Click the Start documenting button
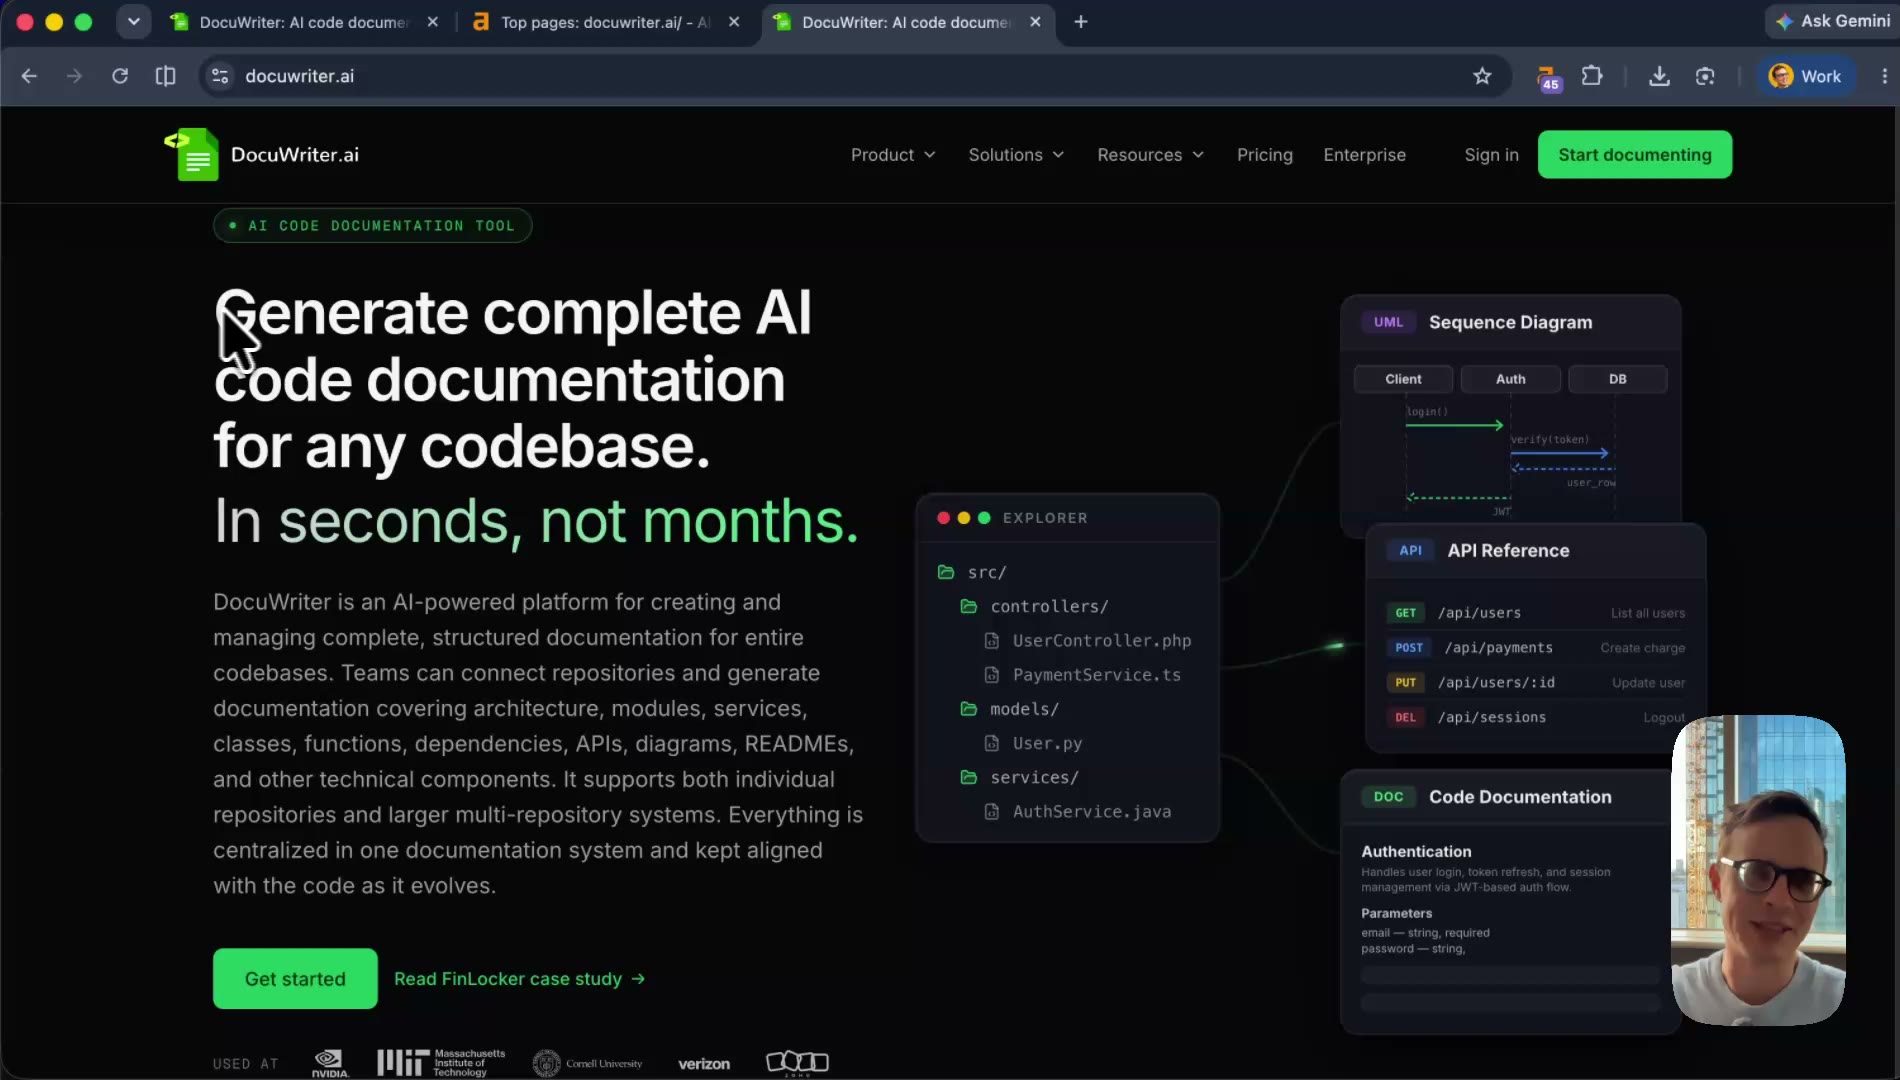1900x1080 pixels. pos(1635,155)
